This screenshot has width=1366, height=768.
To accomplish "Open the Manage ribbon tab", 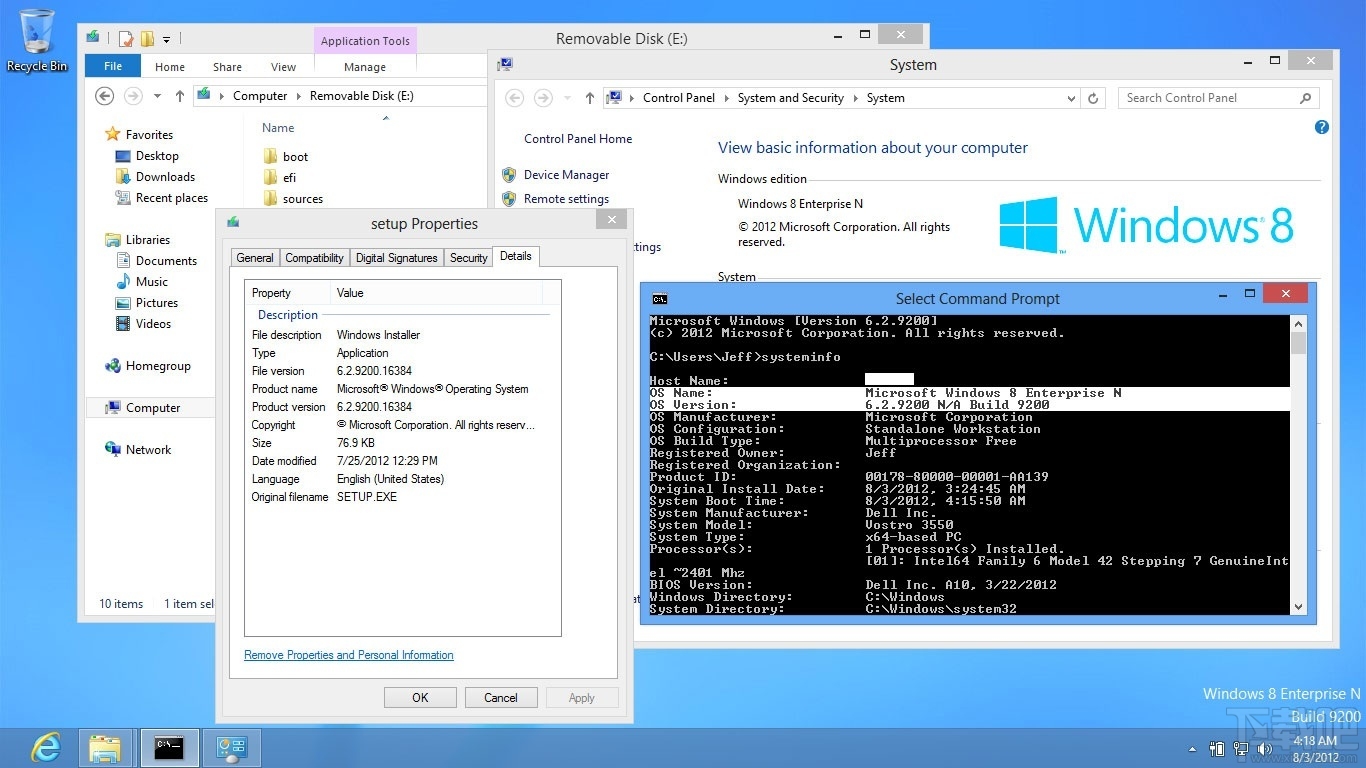I will pos(364,66).
